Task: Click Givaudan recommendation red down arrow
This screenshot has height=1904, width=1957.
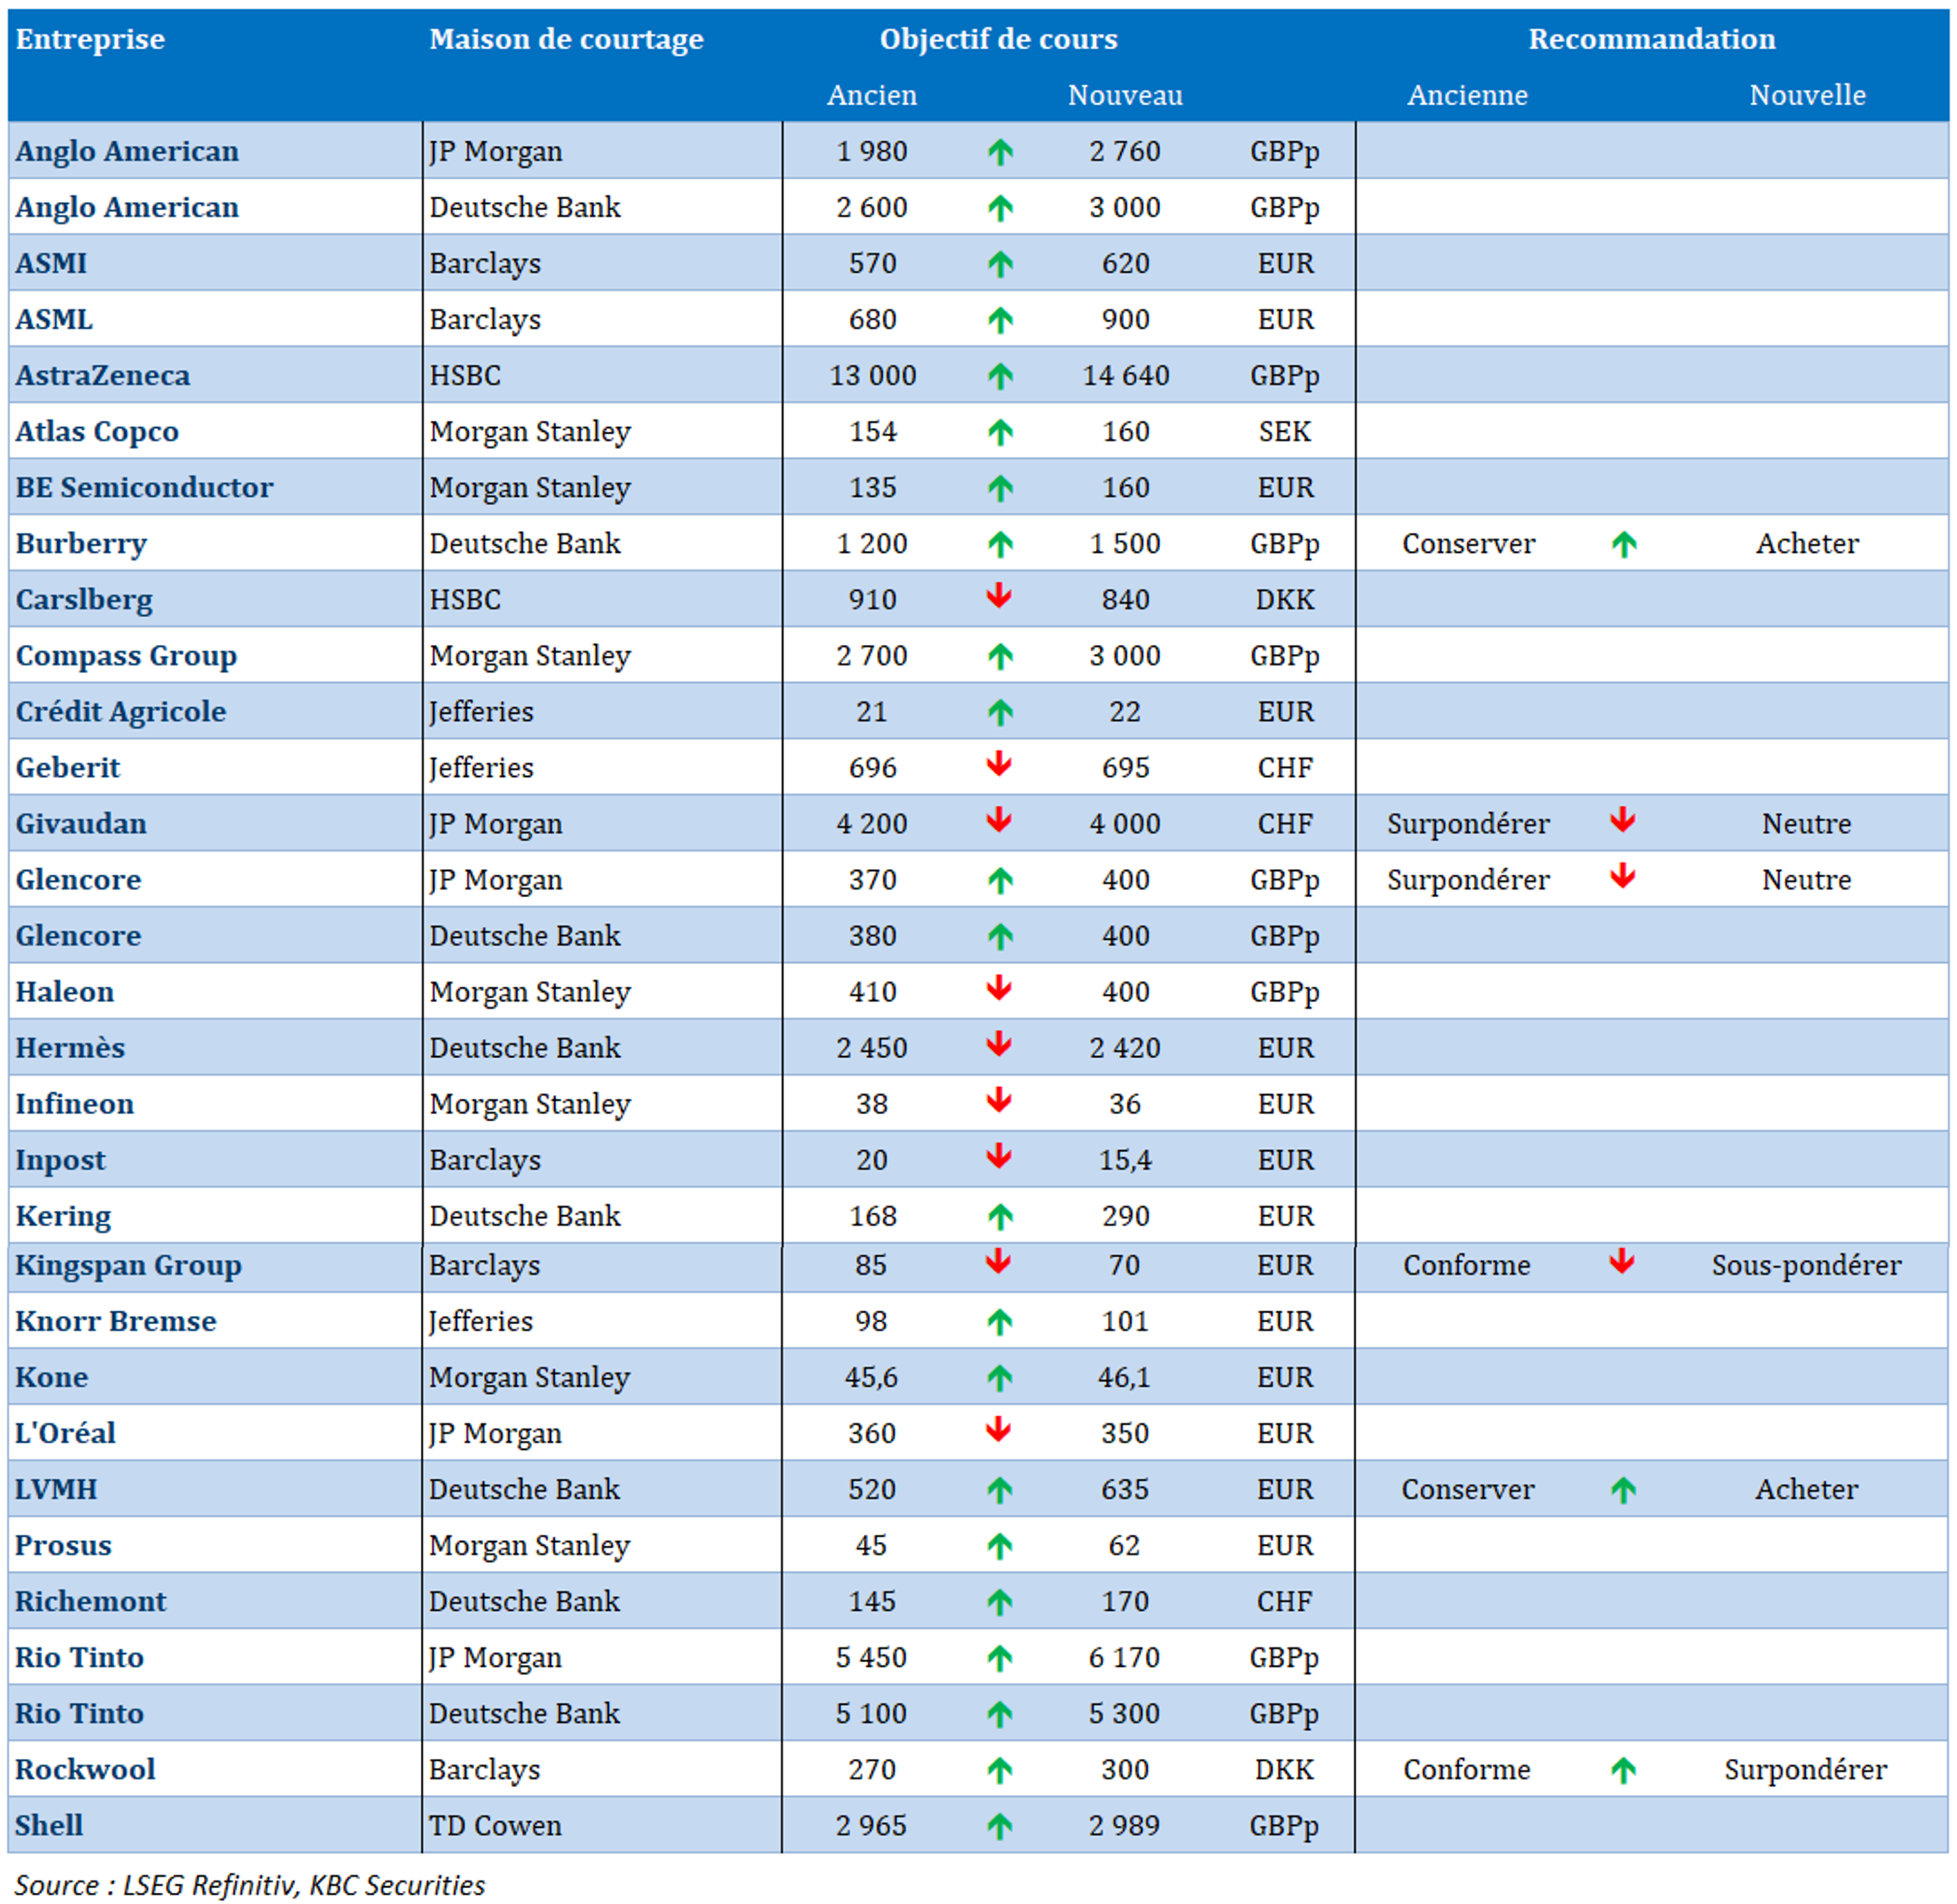Action: [1623, 821]
